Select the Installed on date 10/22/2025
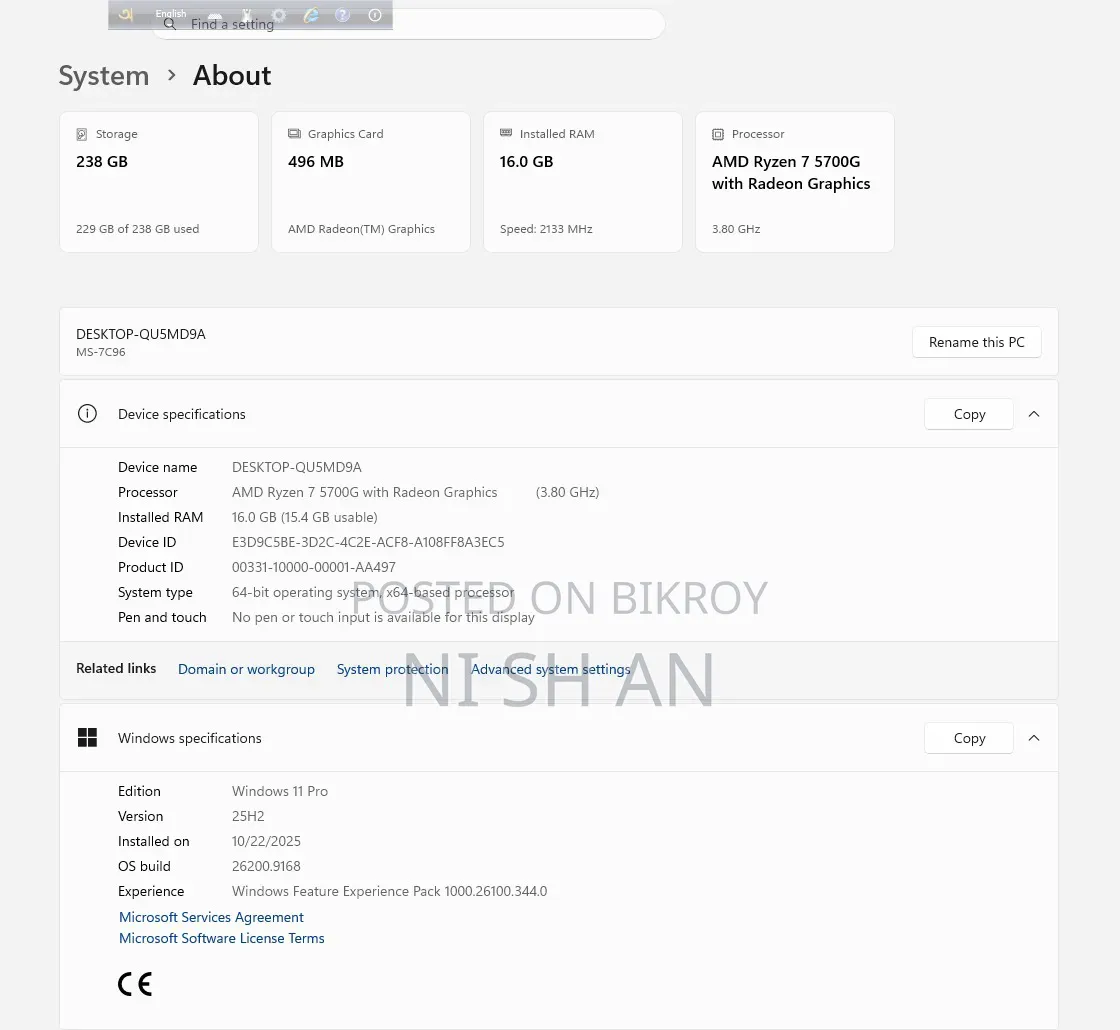The image size is (1120, 1030). 266,841
